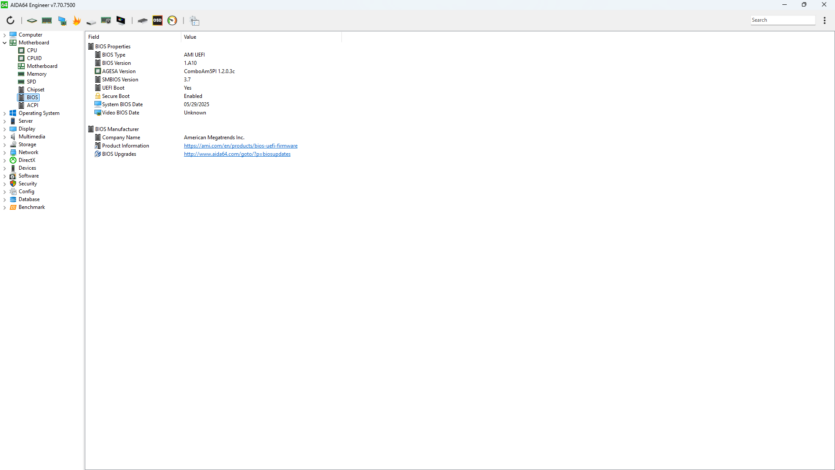Open the three-dot menu in the top right
This screenshot has height=470, width=835.
pyautogui.click(x=824, y=20)
